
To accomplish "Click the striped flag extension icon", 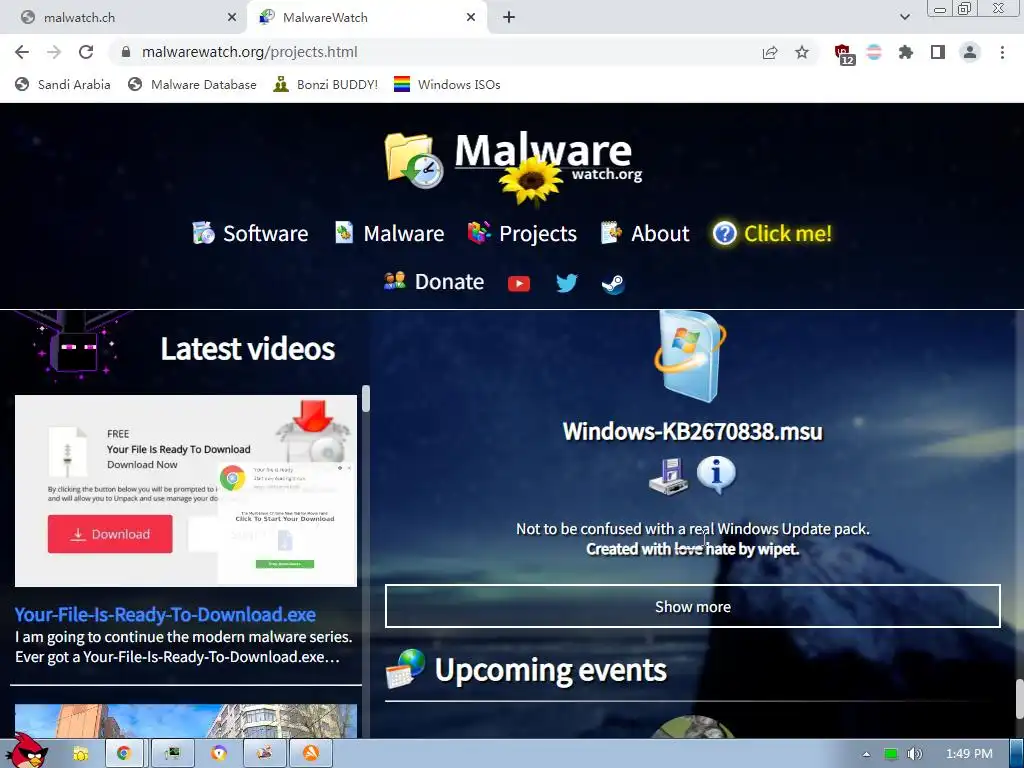I will [874, 52].
